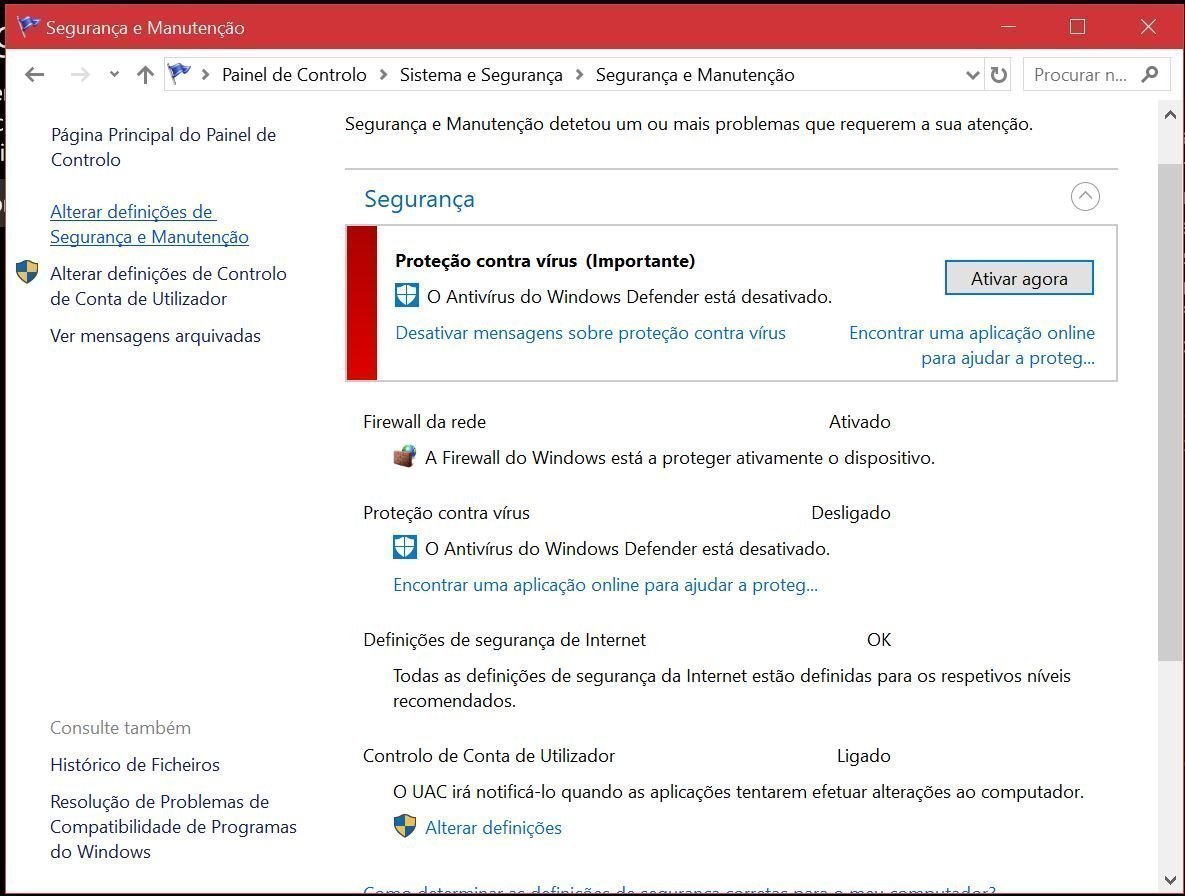Expand chevron before Painel de Controlo
The height and width of the screenshot is (896, 1185).
coord(206,75)
